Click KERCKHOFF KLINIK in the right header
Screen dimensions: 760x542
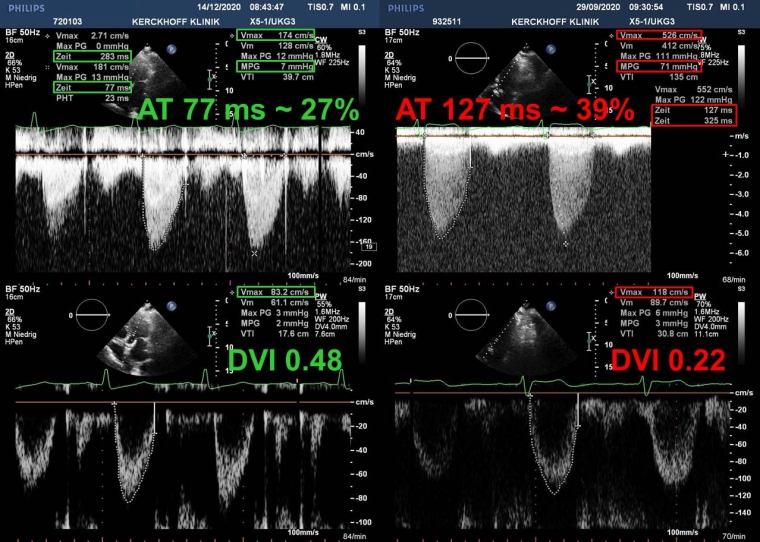[555, 22]
